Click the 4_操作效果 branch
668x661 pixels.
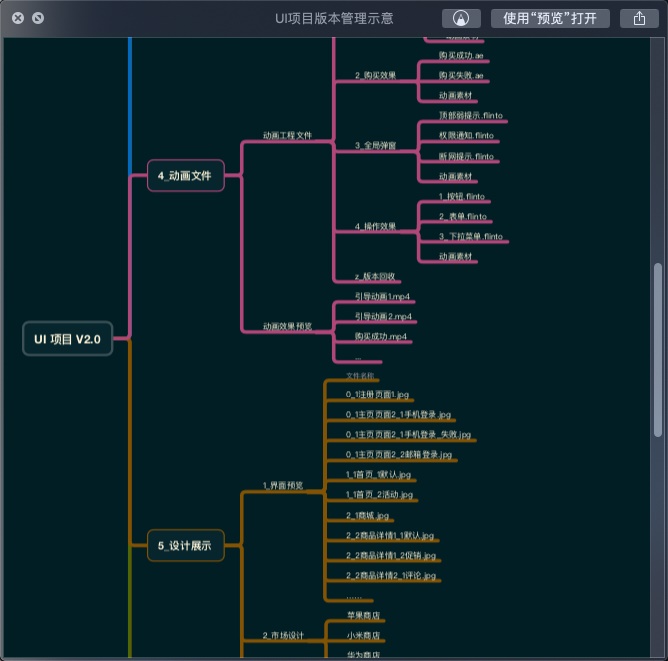click(x=375, y=227)
